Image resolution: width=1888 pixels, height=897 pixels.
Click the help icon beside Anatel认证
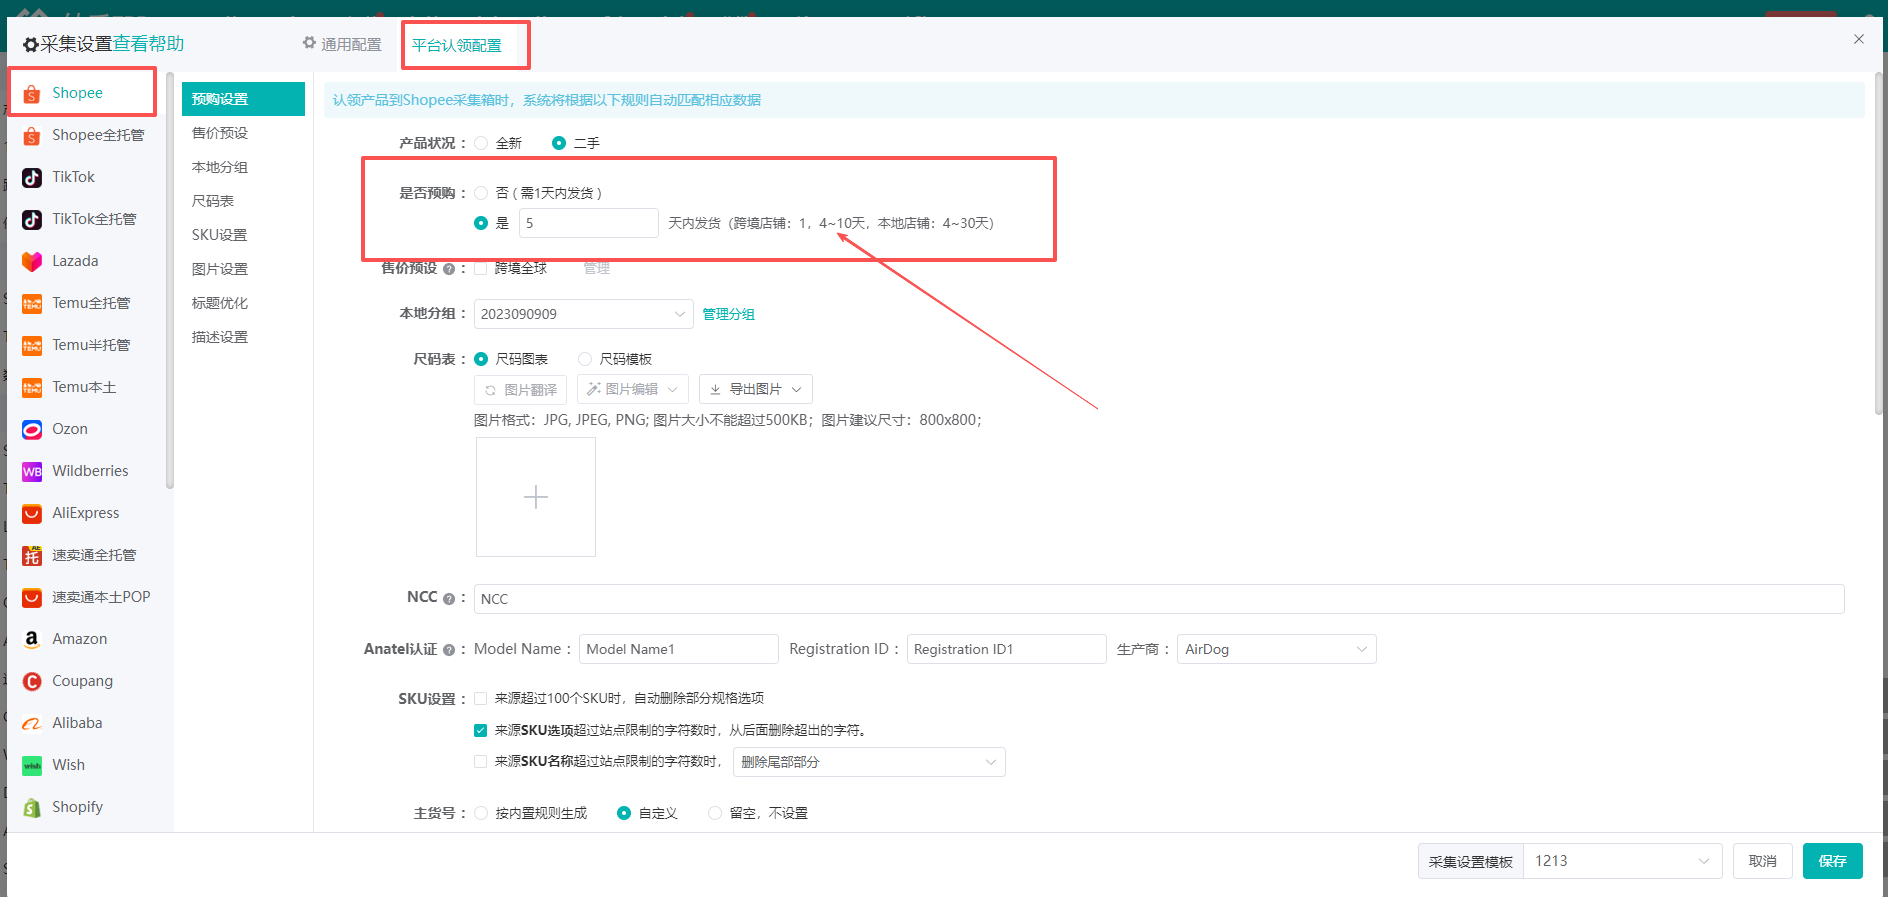coord(449,650)
